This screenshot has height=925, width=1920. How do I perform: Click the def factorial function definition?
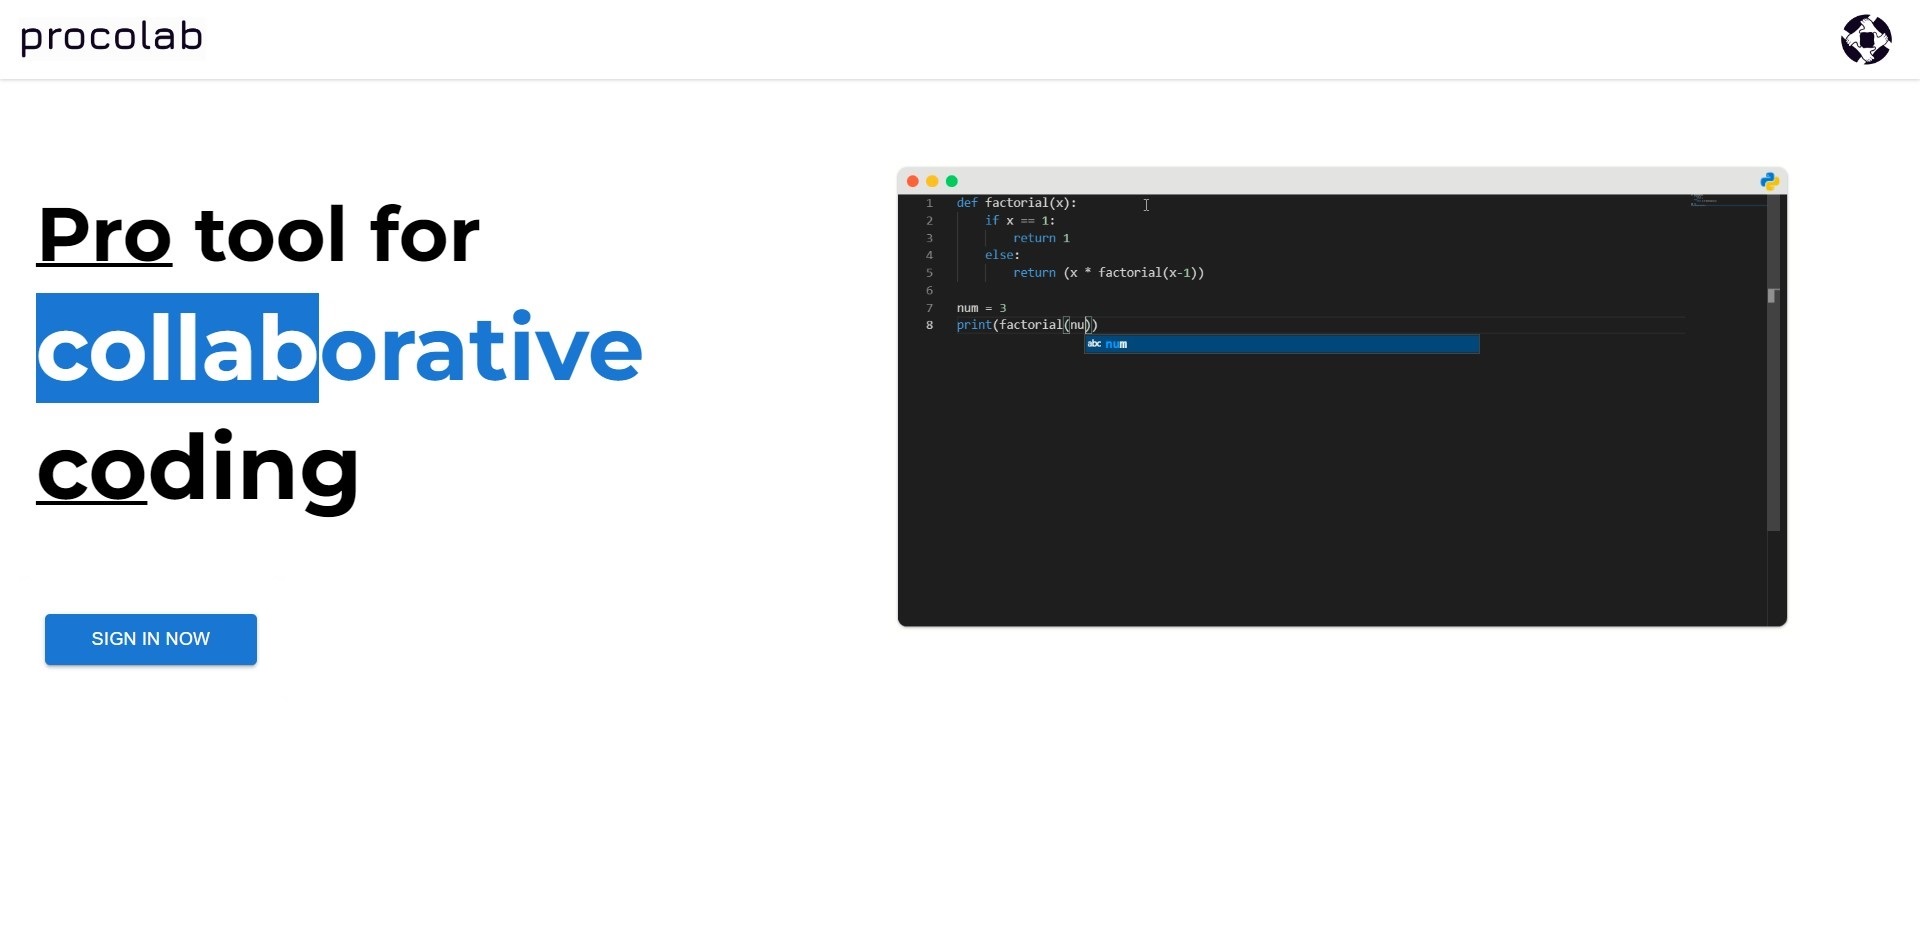1016,203
